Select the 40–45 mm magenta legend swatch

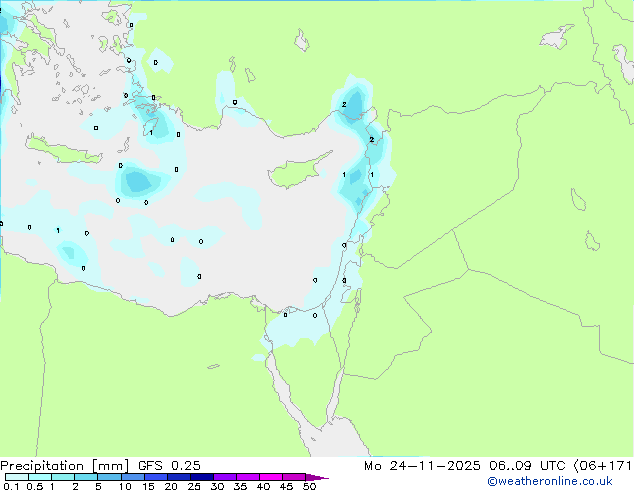(271, 477)
